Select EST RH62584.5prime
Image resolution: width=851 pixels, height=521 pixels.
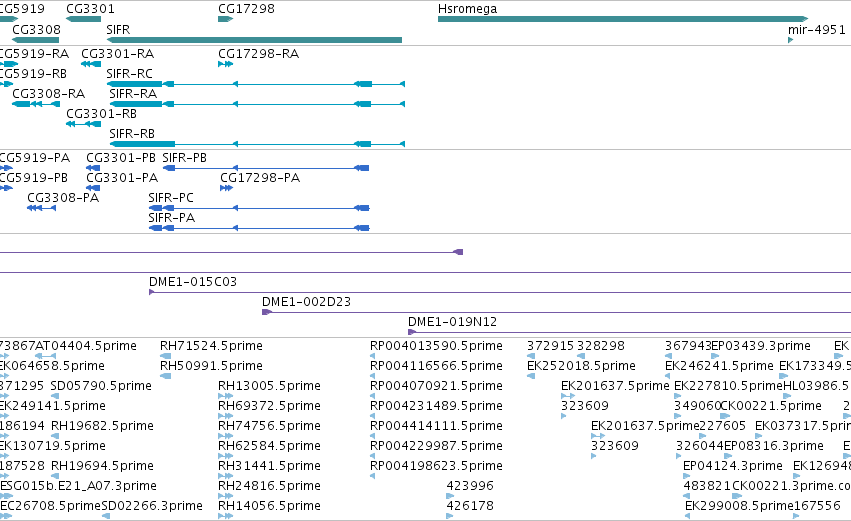click(x=269, y=446)
